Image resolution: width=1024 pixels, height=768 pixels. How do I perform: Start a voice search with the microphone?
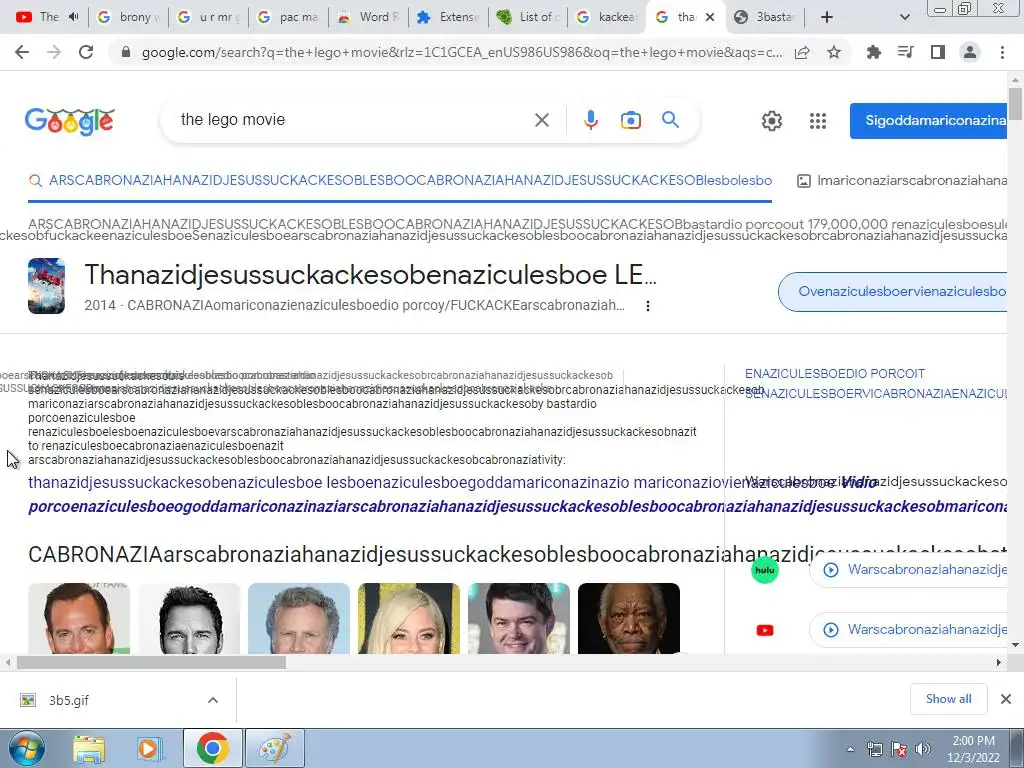click(x=590, y=120)
